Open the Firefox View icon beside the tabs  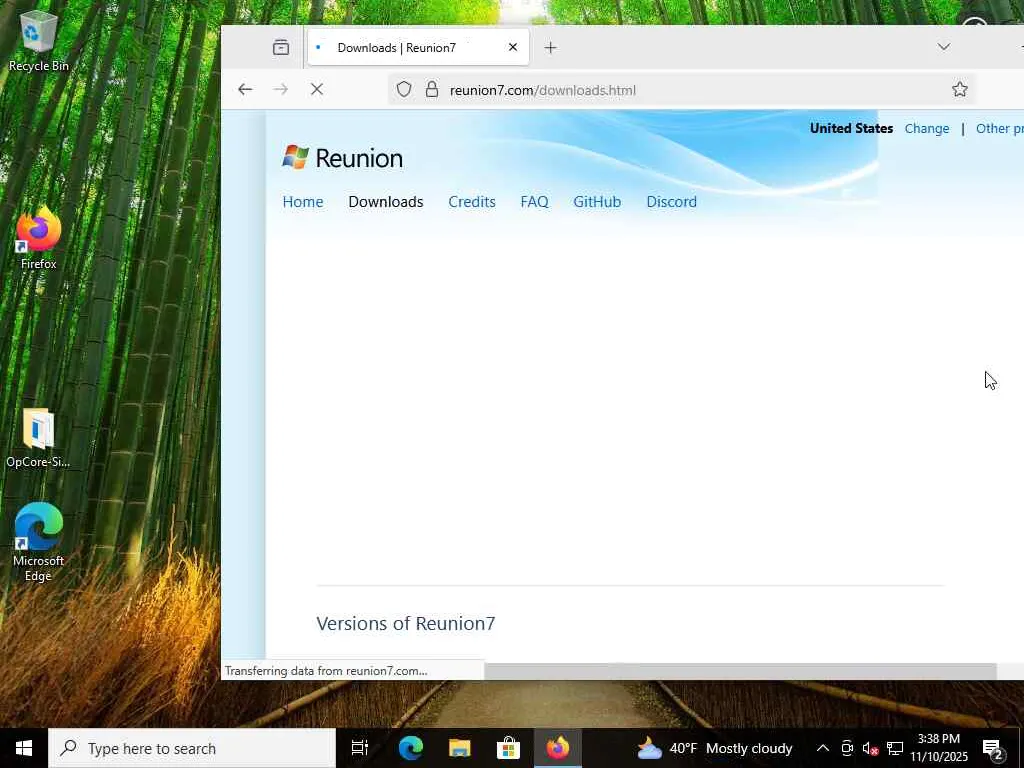click(281, 47)
